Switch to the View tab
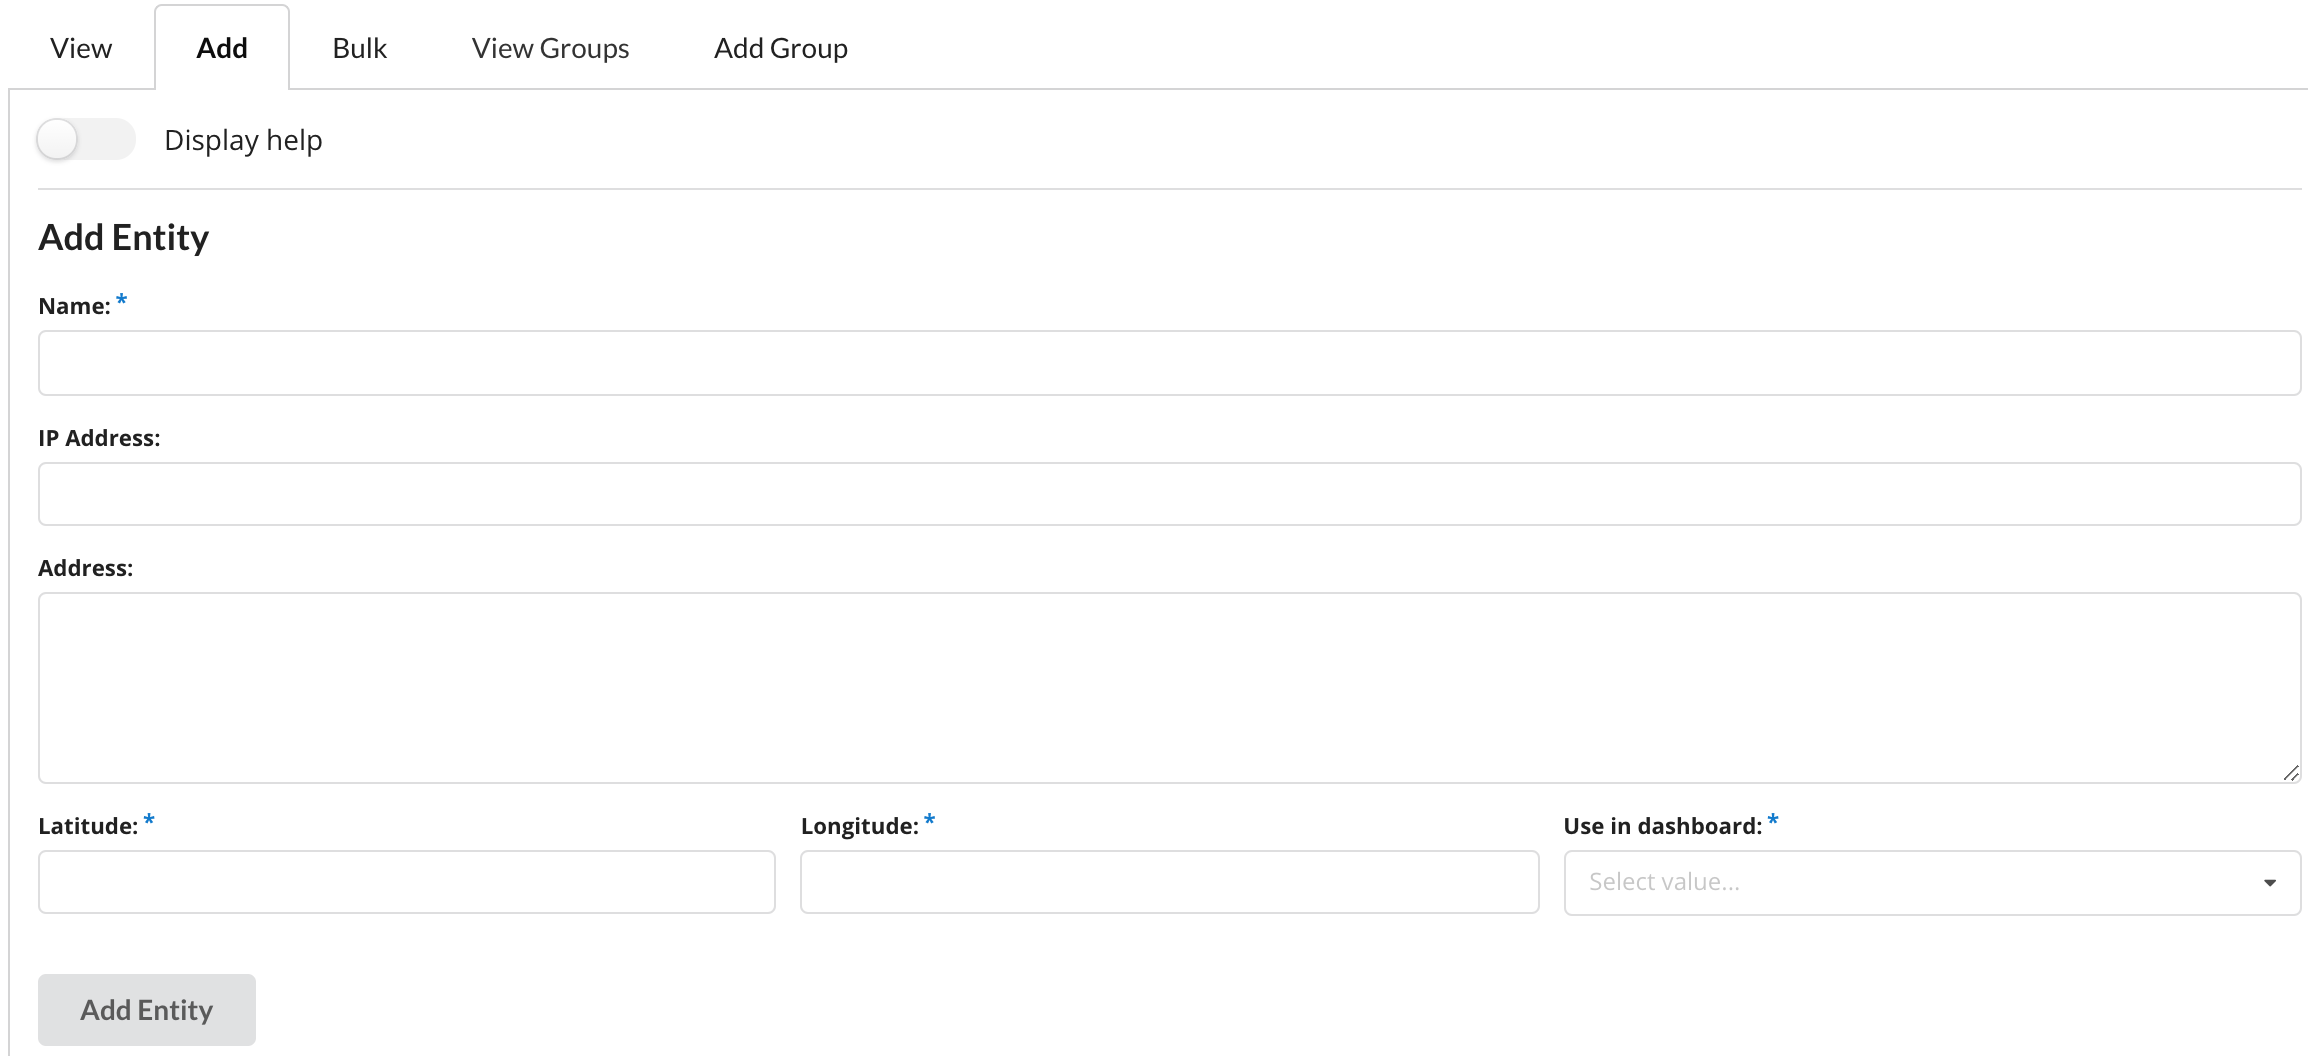This screenshot has width=2308, height=1056. (81, 48)
